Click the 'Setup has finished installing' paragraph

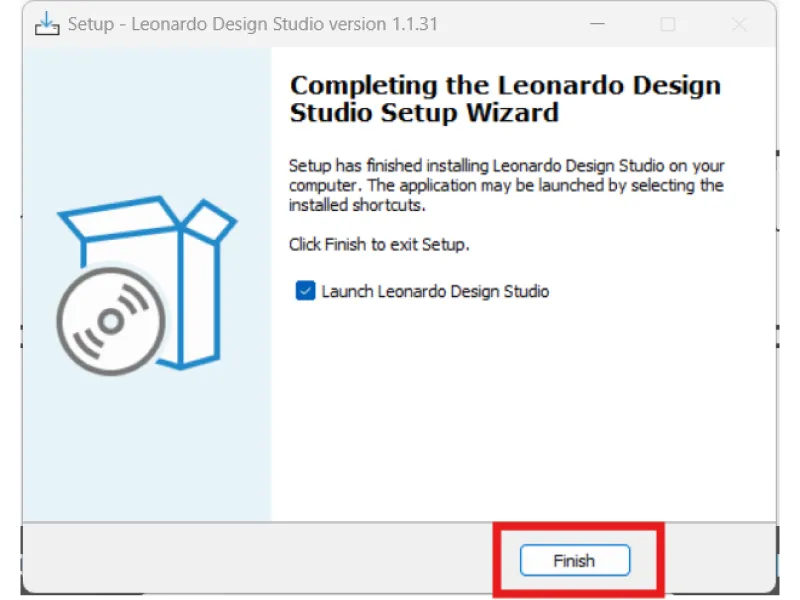(506, 166)
